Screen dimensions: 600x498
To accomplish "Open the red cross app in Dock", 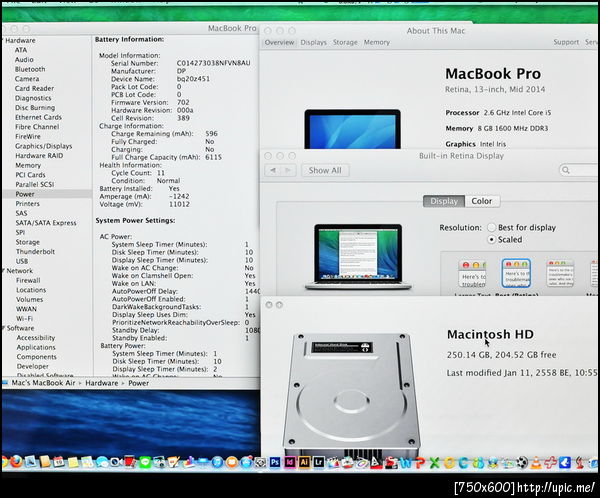I will (x=550, y=463).
